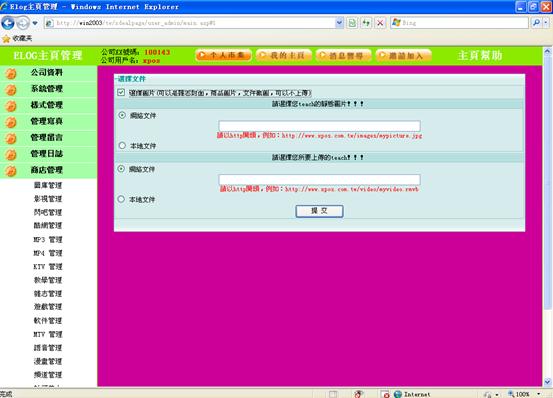Click the Favorites star icon
The width and height of the screenshot is (553, 398).
6,38
